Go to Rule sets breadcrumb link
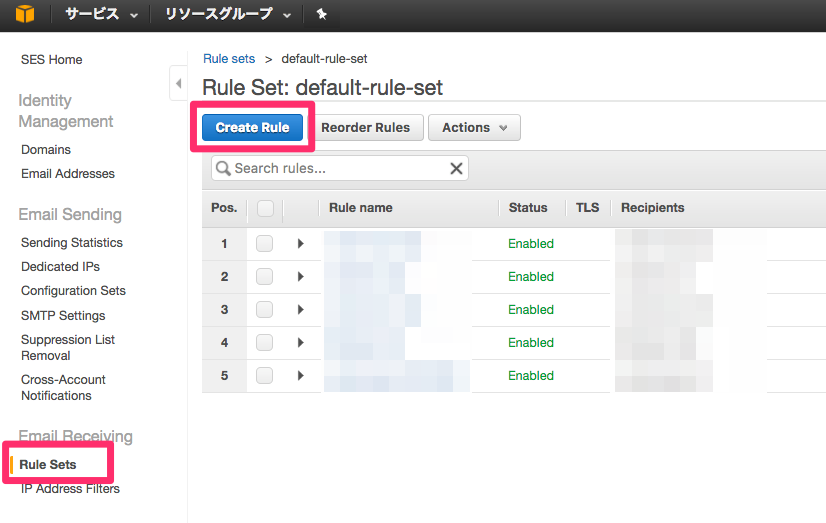Image resolution: width=826 pixels, height=523 pixels. point(229,58)
